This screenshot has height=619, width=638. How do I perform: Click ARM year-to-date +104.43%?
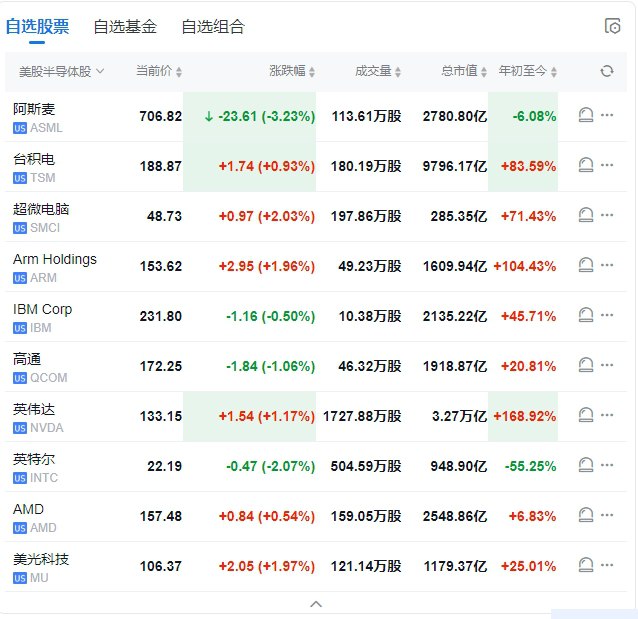click(524, 267)
